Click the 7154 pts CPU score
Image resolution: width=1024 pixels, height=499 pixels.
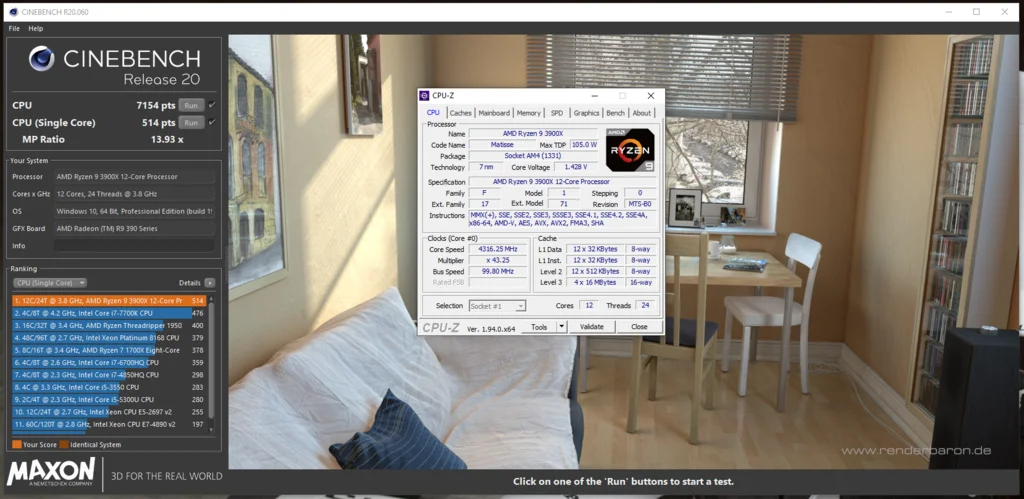[155, 105]
